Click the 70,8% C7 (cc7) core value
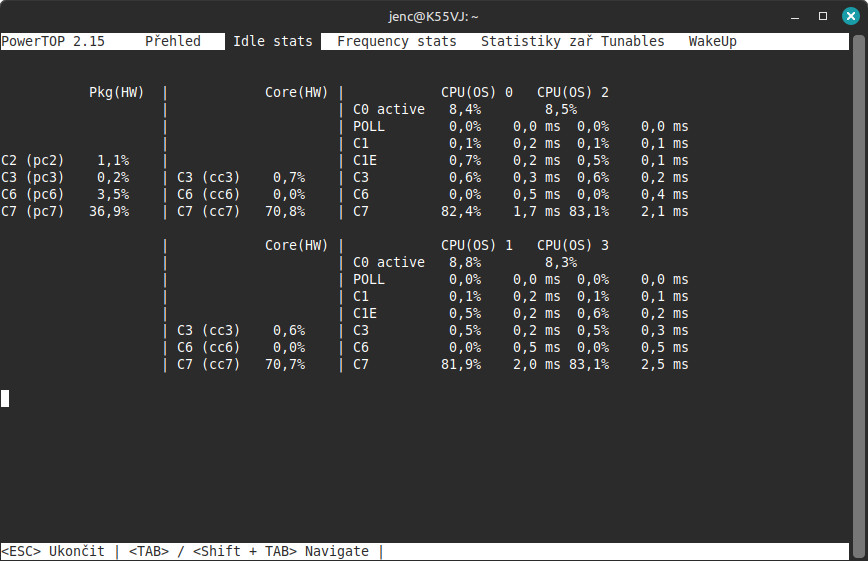 (x=288, y=211)
